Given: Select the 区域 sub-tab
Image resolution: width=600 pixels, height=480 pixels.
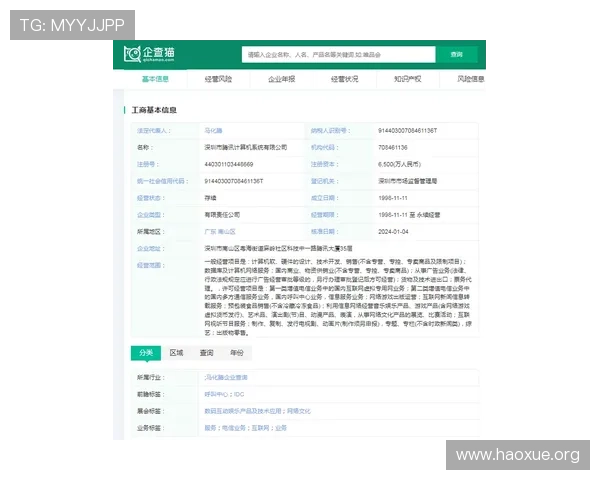Looking at the screenshot, I should click(176, 353).
